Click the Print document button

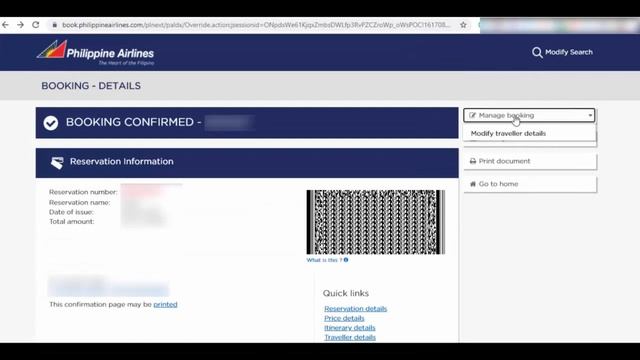click(530, 161)
